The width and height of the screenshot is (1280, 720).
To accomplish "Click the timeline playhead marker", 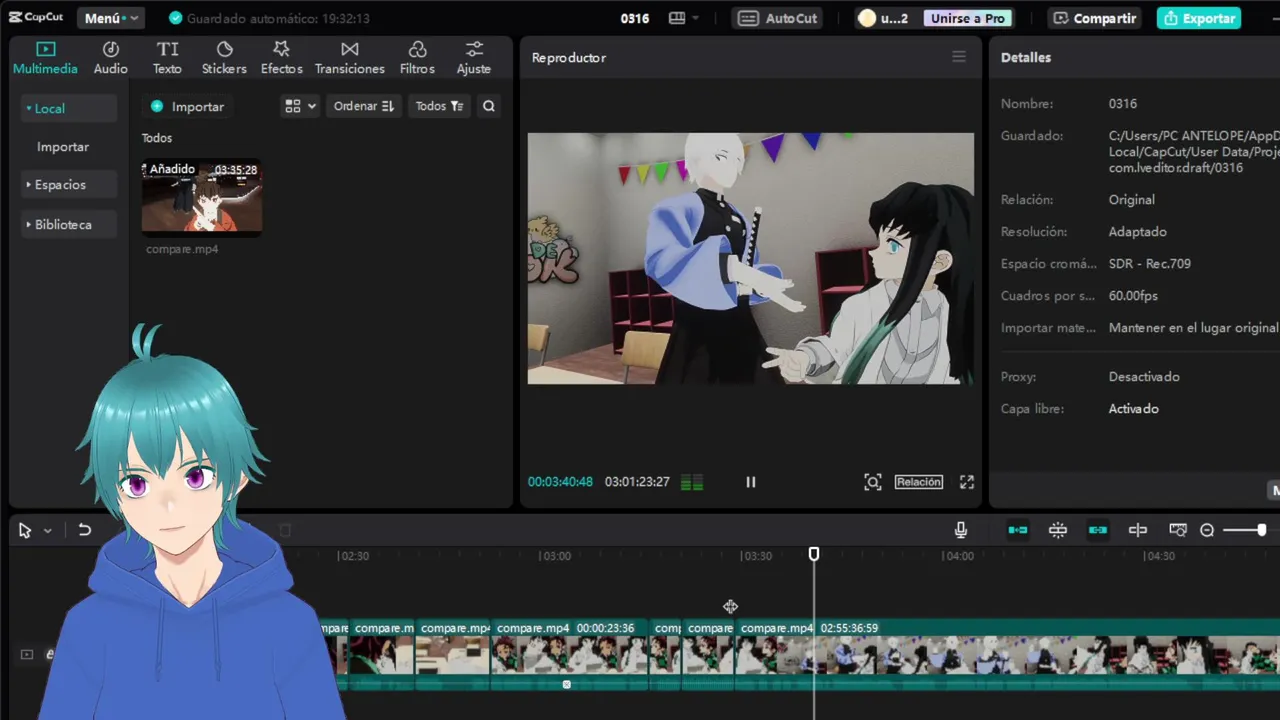I will [x=814, y=554].
